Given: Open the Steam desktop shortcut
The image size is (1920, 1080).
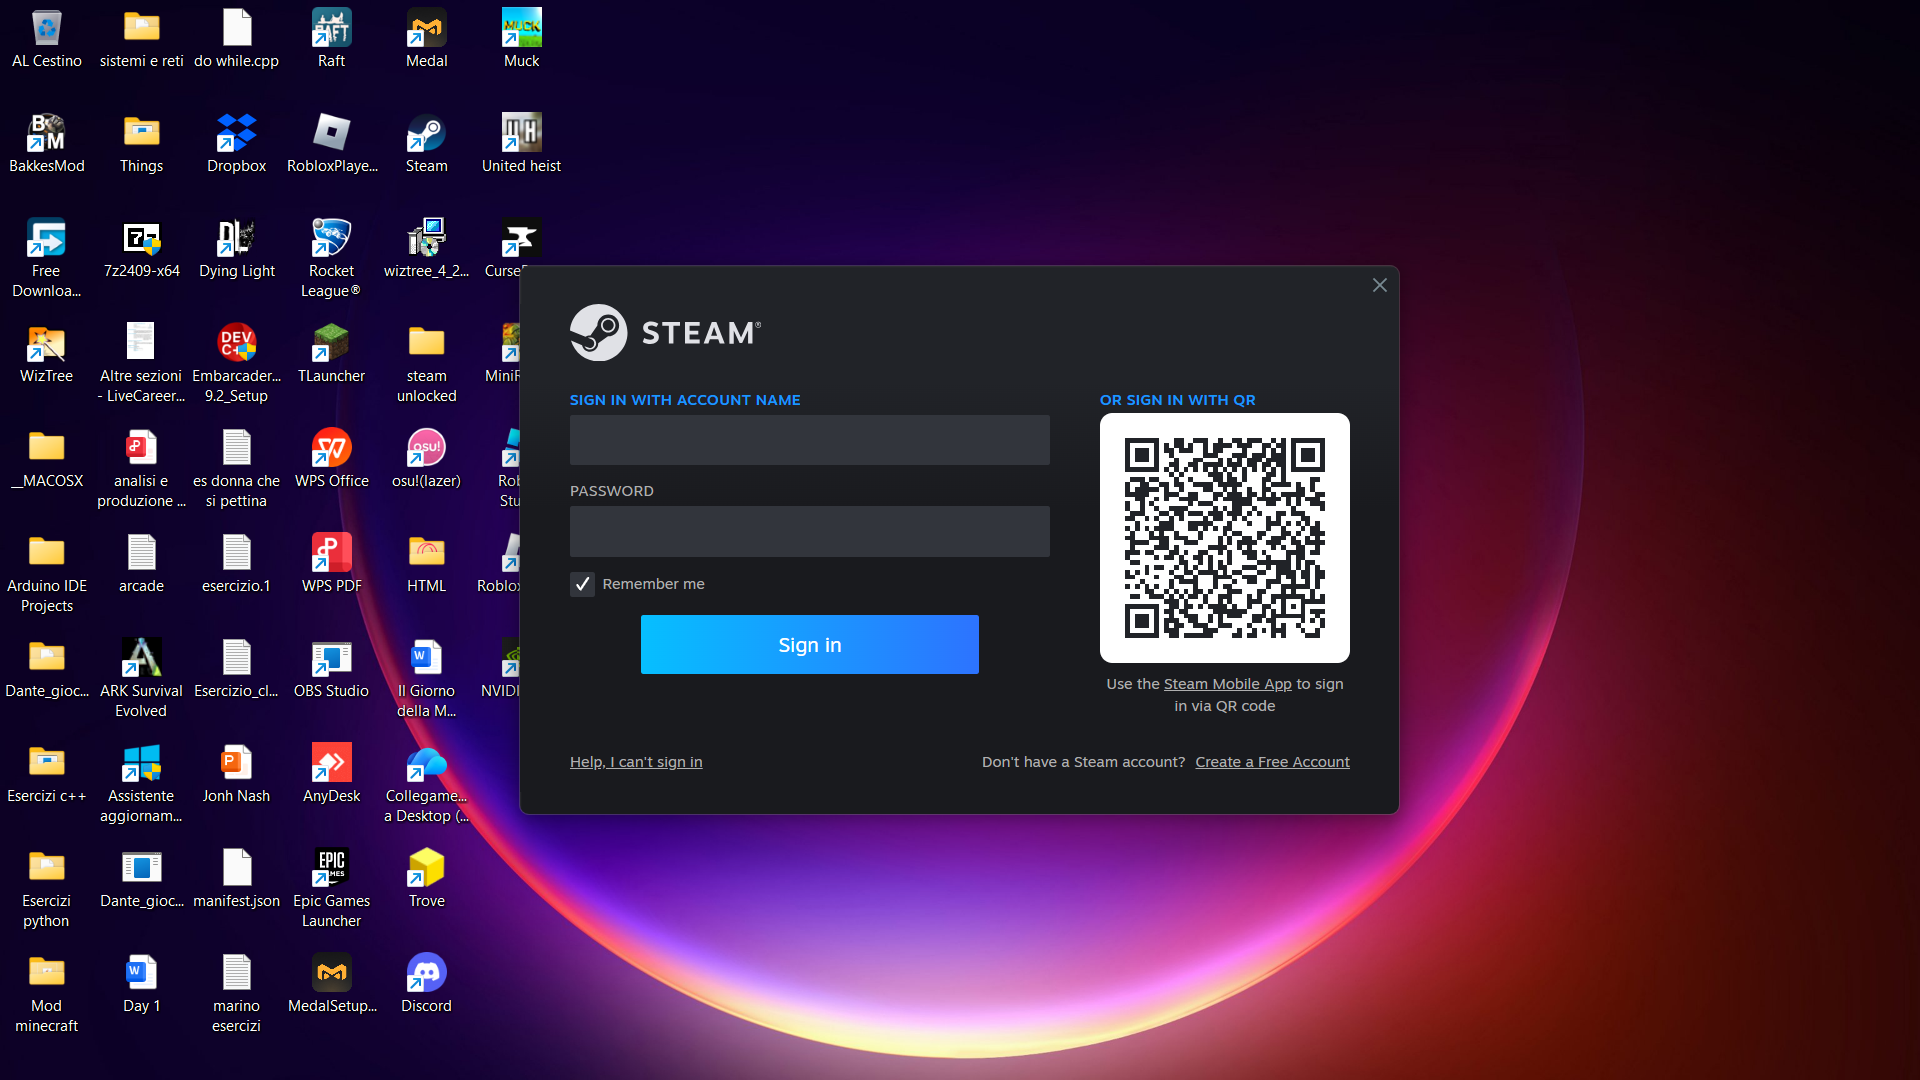Looking at the screenshot, I should [x=426, y=144].
